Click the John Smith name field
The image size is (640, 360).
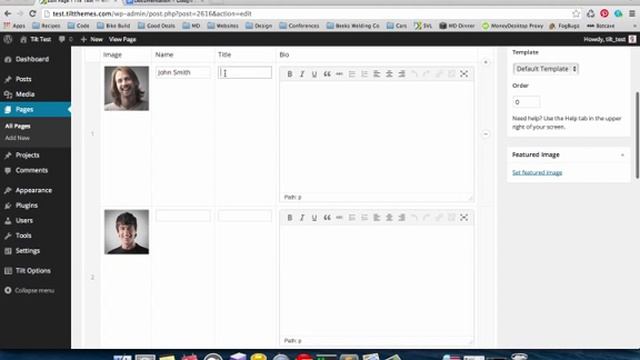[x=183, y=72]
